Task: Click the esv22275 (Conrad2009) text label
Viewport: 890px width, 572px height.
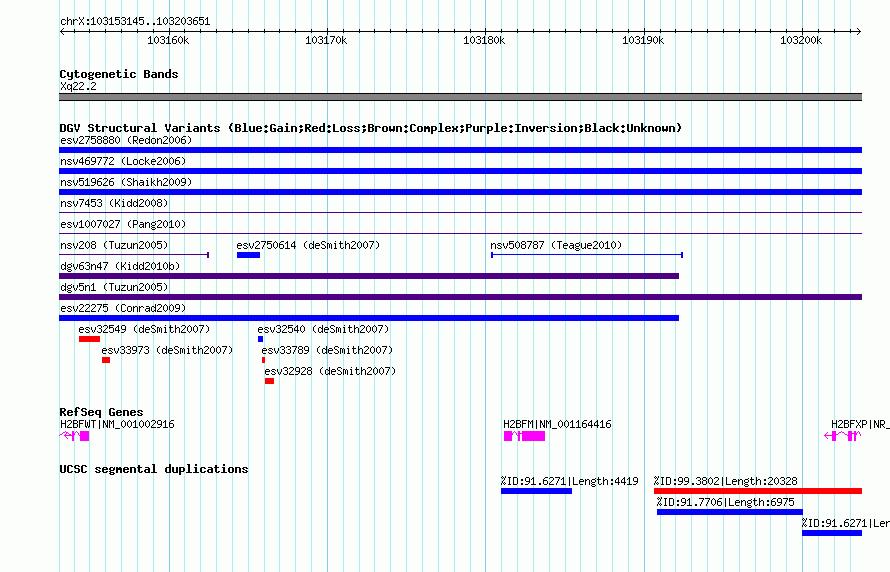Action: point(123,308)
